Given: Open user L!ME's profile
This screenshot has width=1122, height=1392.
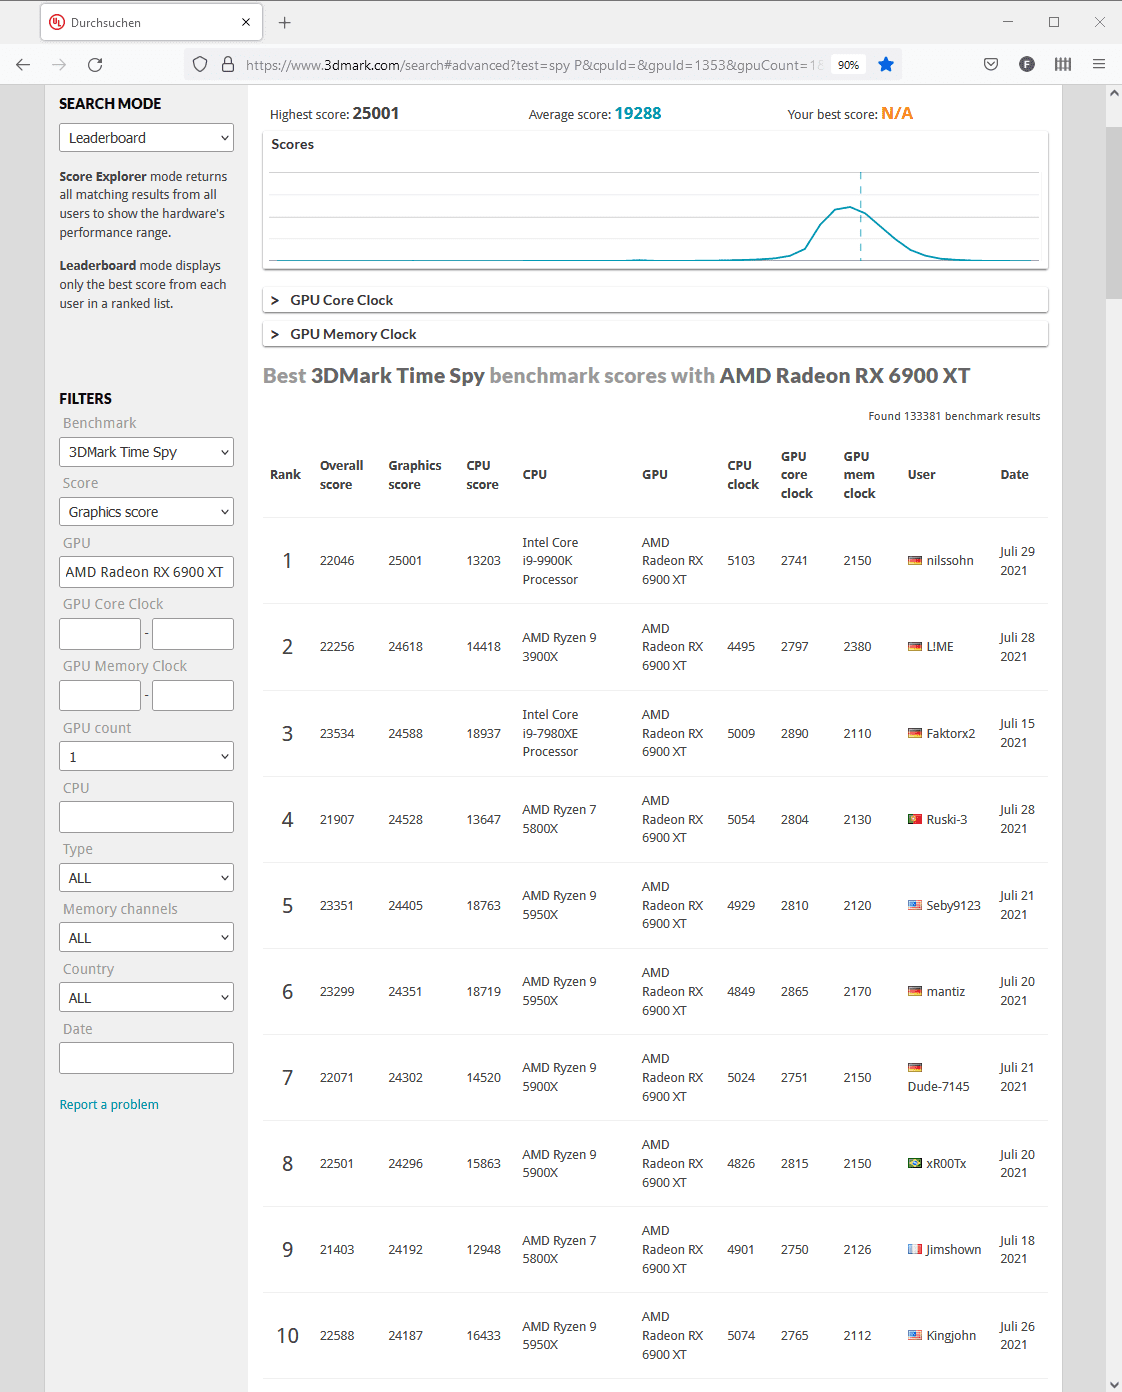Looking at the screenshot, I should point(940,647).
